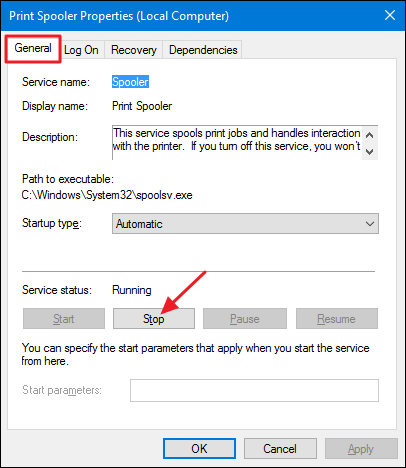Close the Print Spooler Properties dialog
Screen dimensions: 406x468
click(x=390, y=15)
